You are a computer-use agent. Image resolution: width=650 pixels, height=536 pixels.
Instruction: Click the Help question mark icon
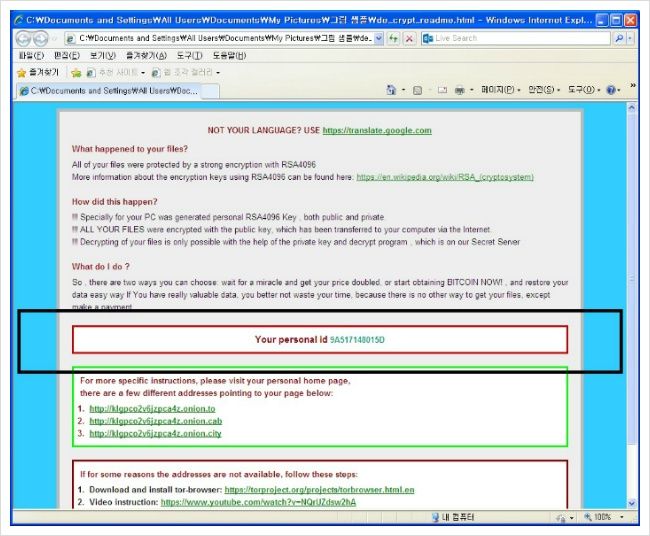(611, 90)
